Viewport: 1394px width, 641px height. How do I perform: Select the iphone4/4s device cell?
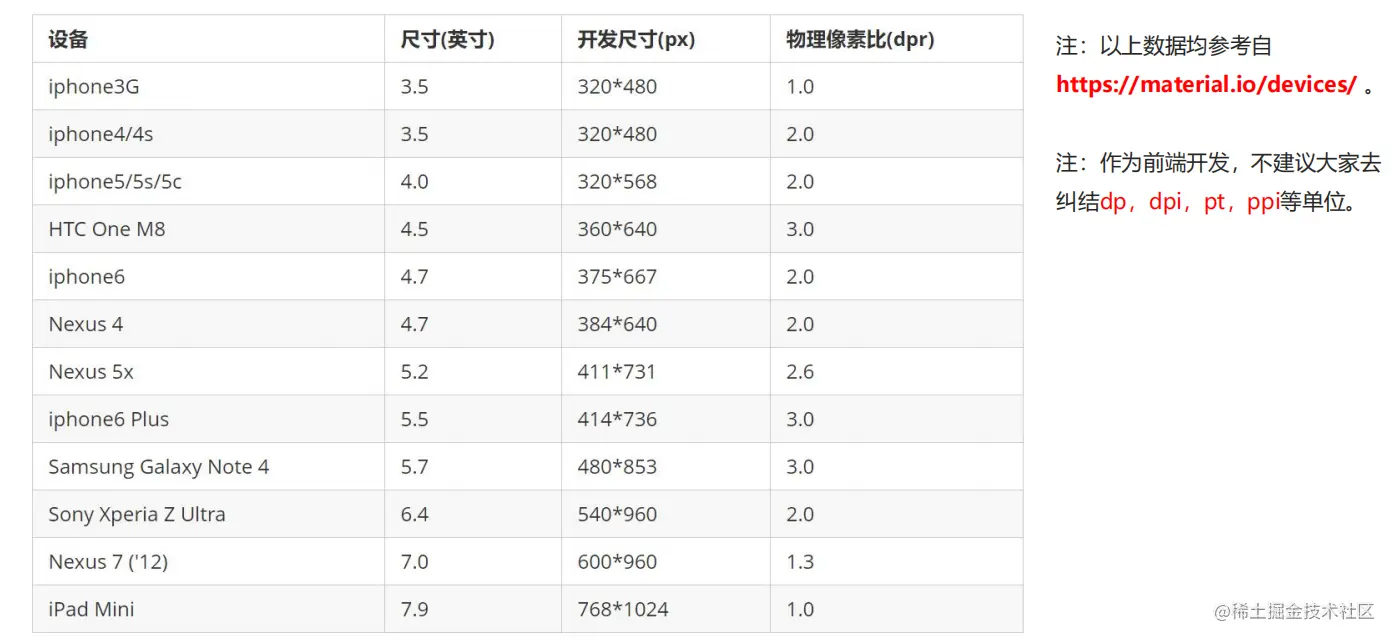(101, 134)
